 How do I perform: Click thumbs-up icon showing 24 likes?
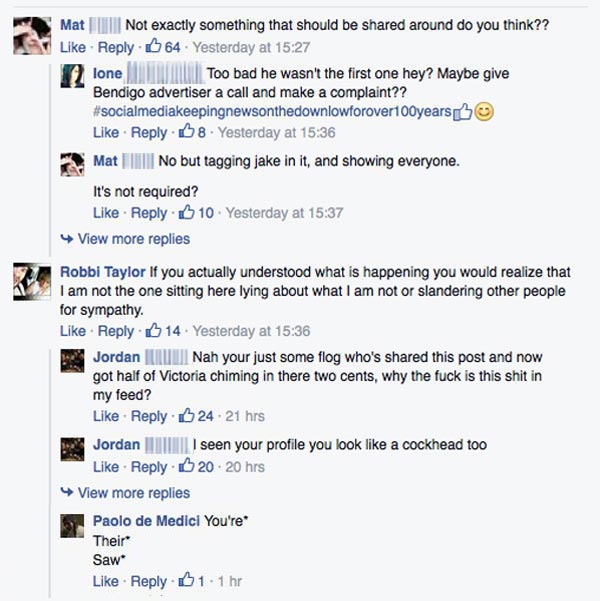point(187,416)
